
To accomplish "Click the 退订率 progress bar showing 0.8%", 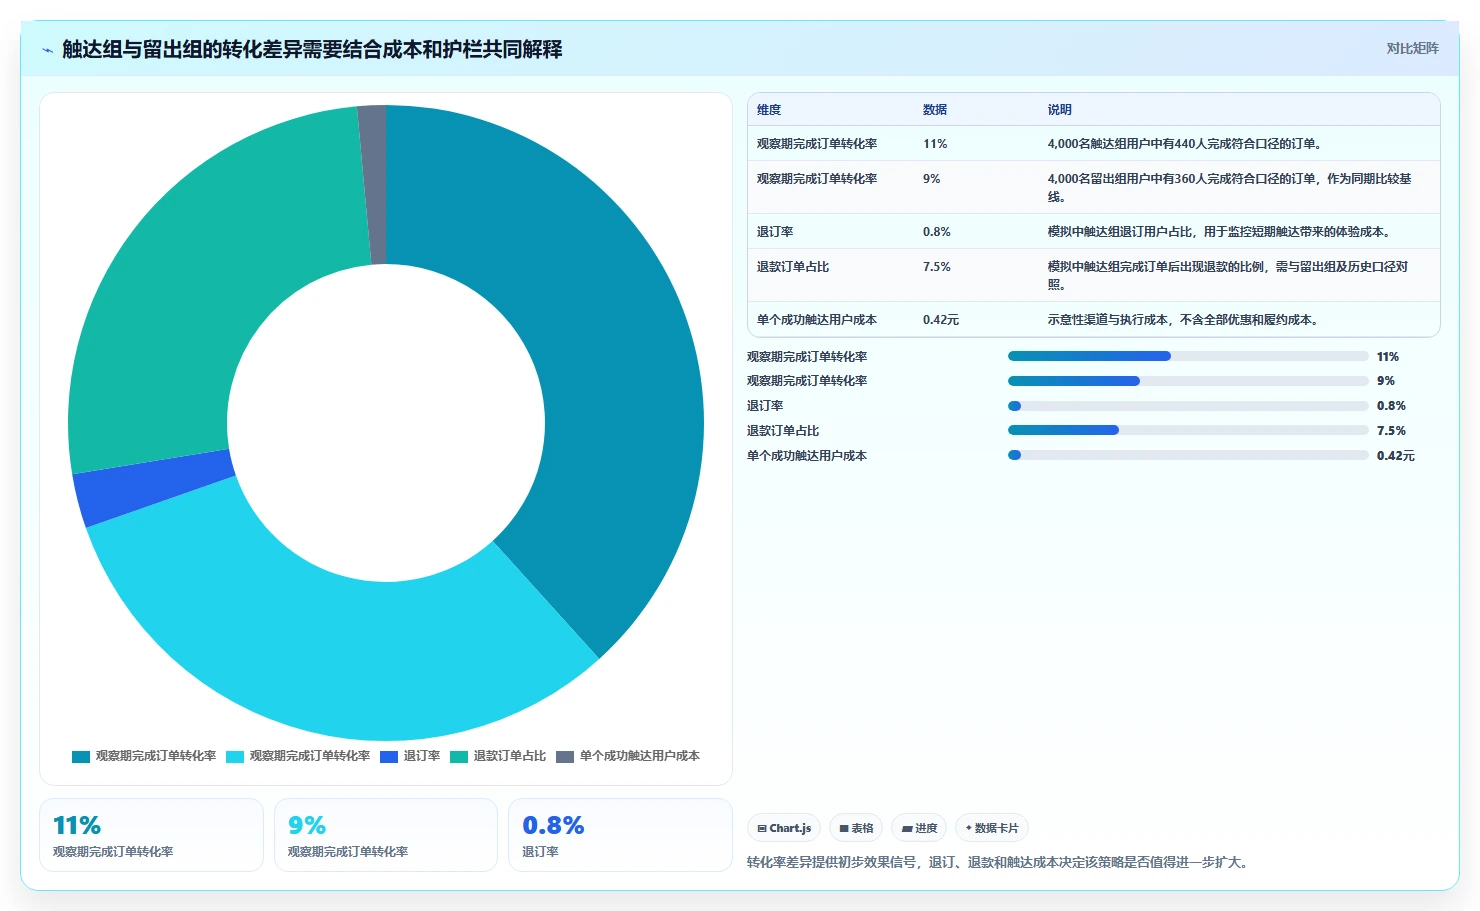I will coord(1188,406).
